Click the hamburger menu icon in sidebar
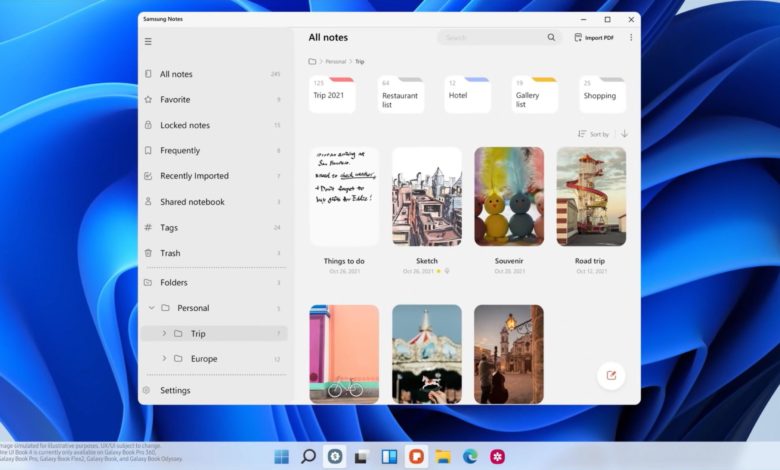 click(148, 41)
